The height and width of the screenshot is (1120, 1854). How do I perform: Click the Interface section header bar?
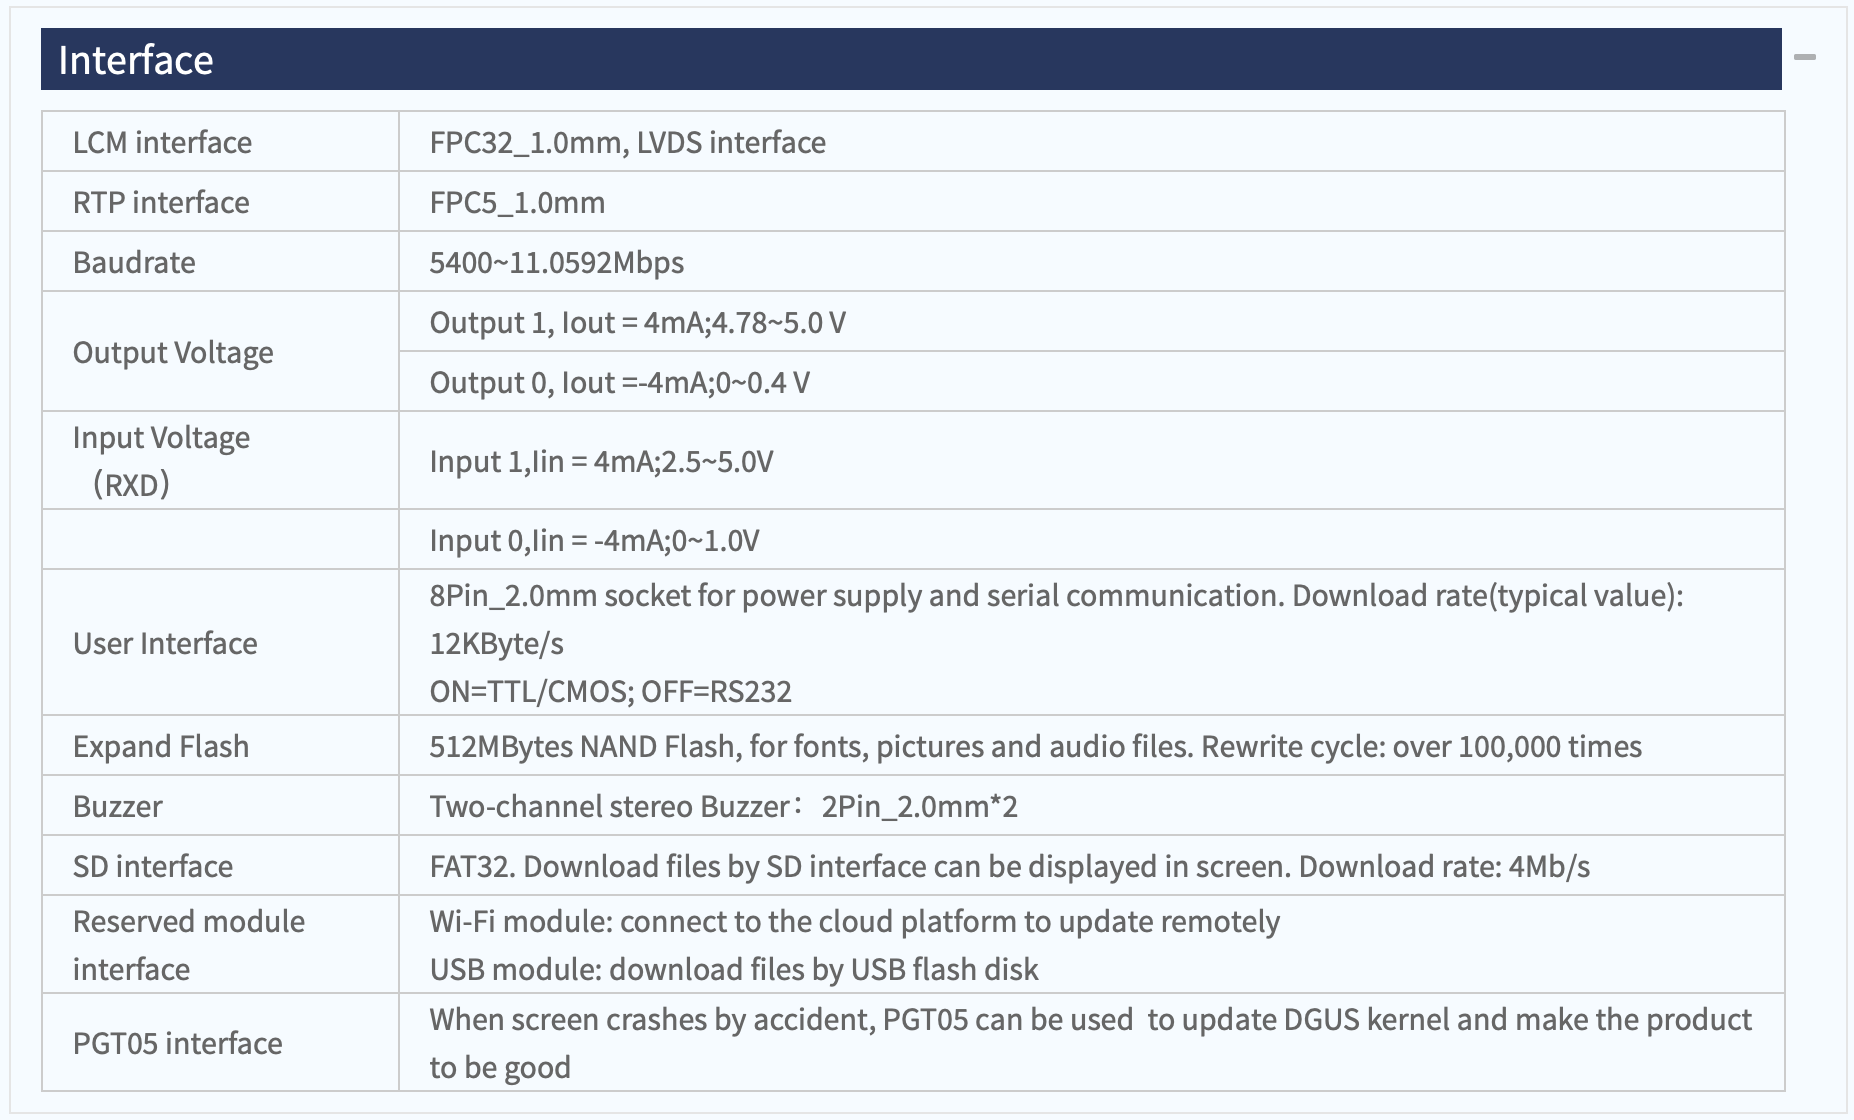(x=911, y=59)
